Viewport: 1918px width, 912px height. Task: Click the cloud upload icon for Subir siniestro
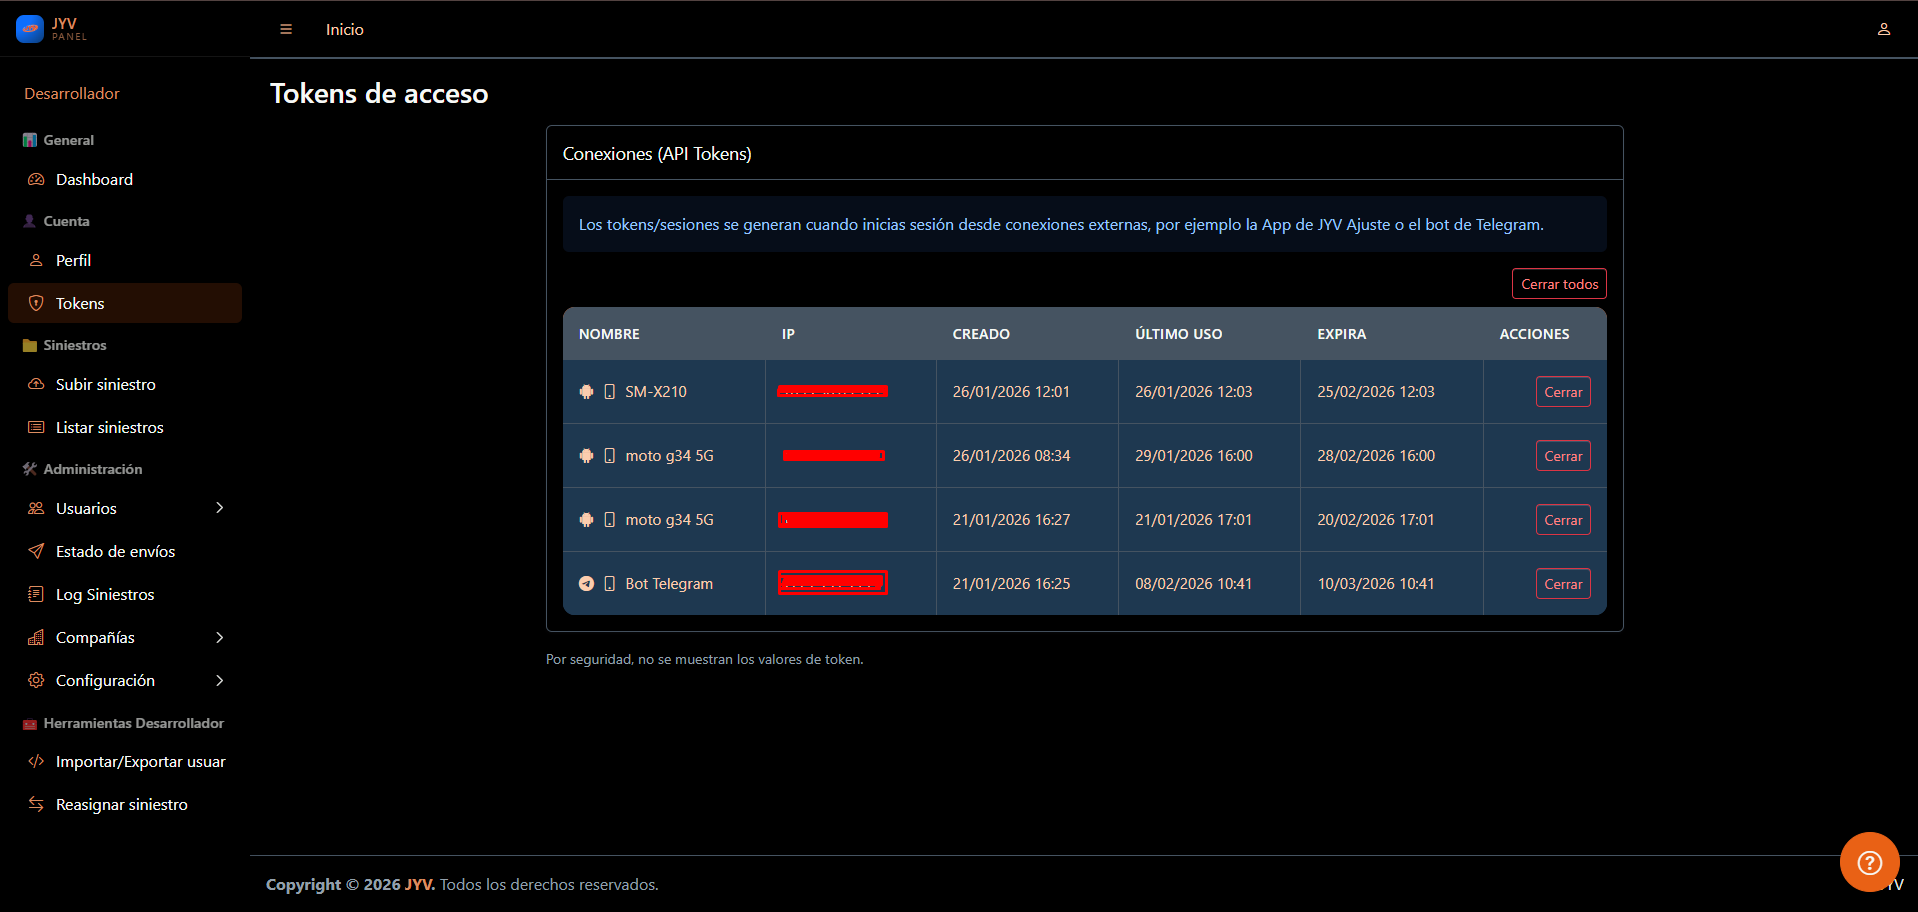[x=36, y=384]
